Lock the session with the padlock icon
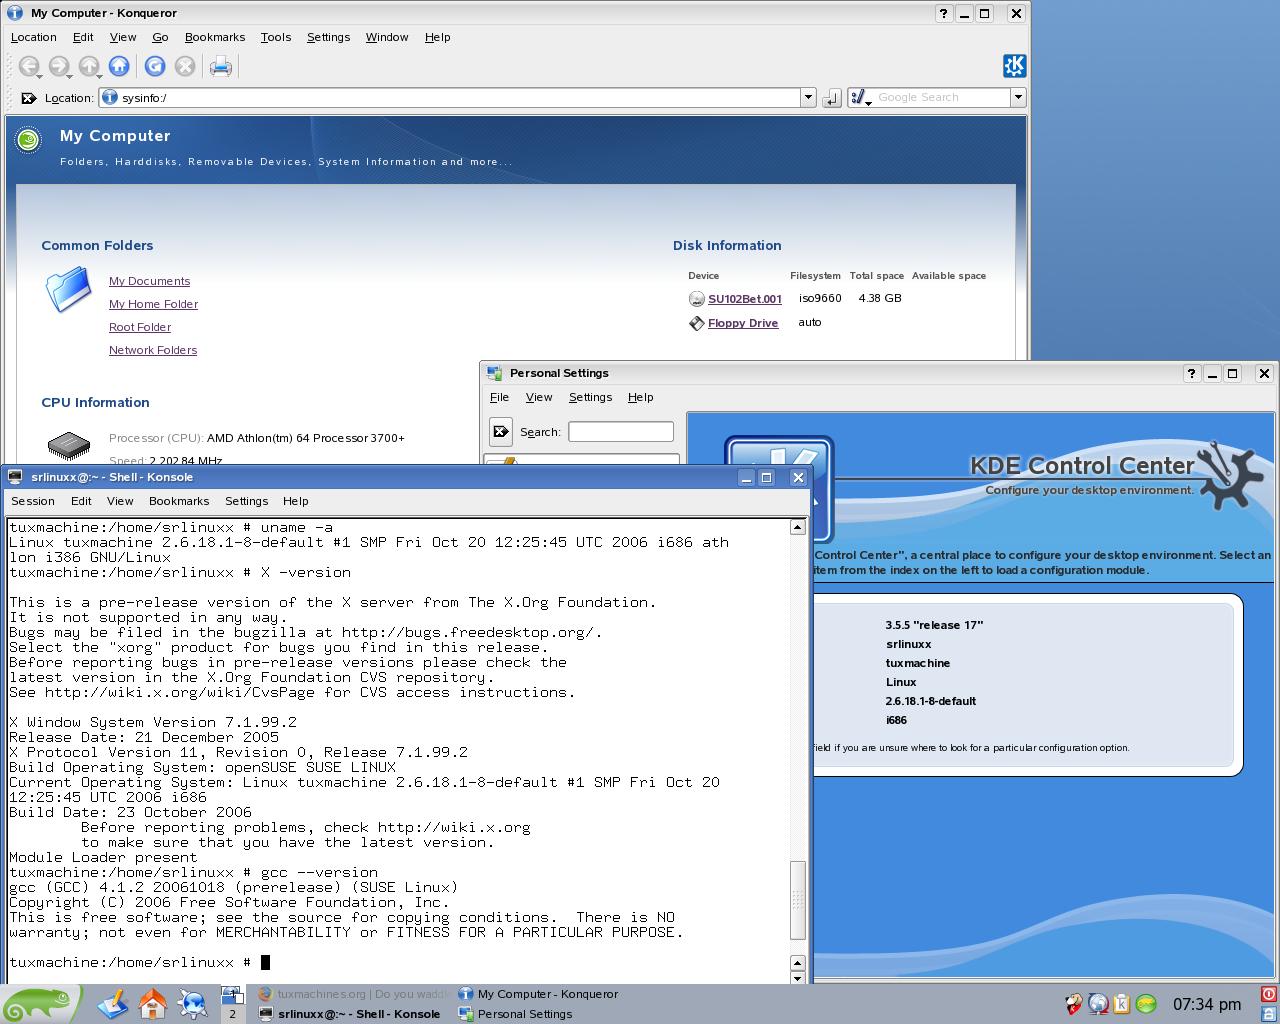This screenshot has height=1024, width=1280. [1269, 1013]
